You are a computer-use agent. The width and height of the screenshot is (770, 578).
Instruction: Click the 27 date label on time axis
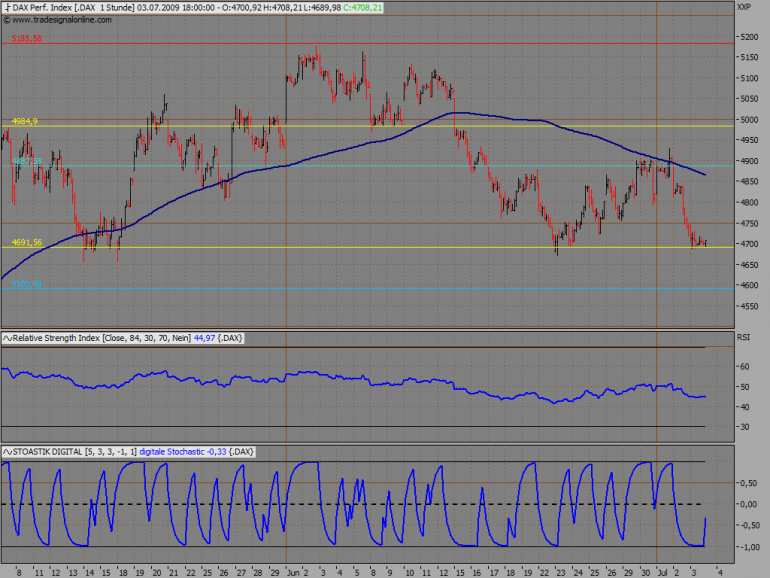point(241,573)
